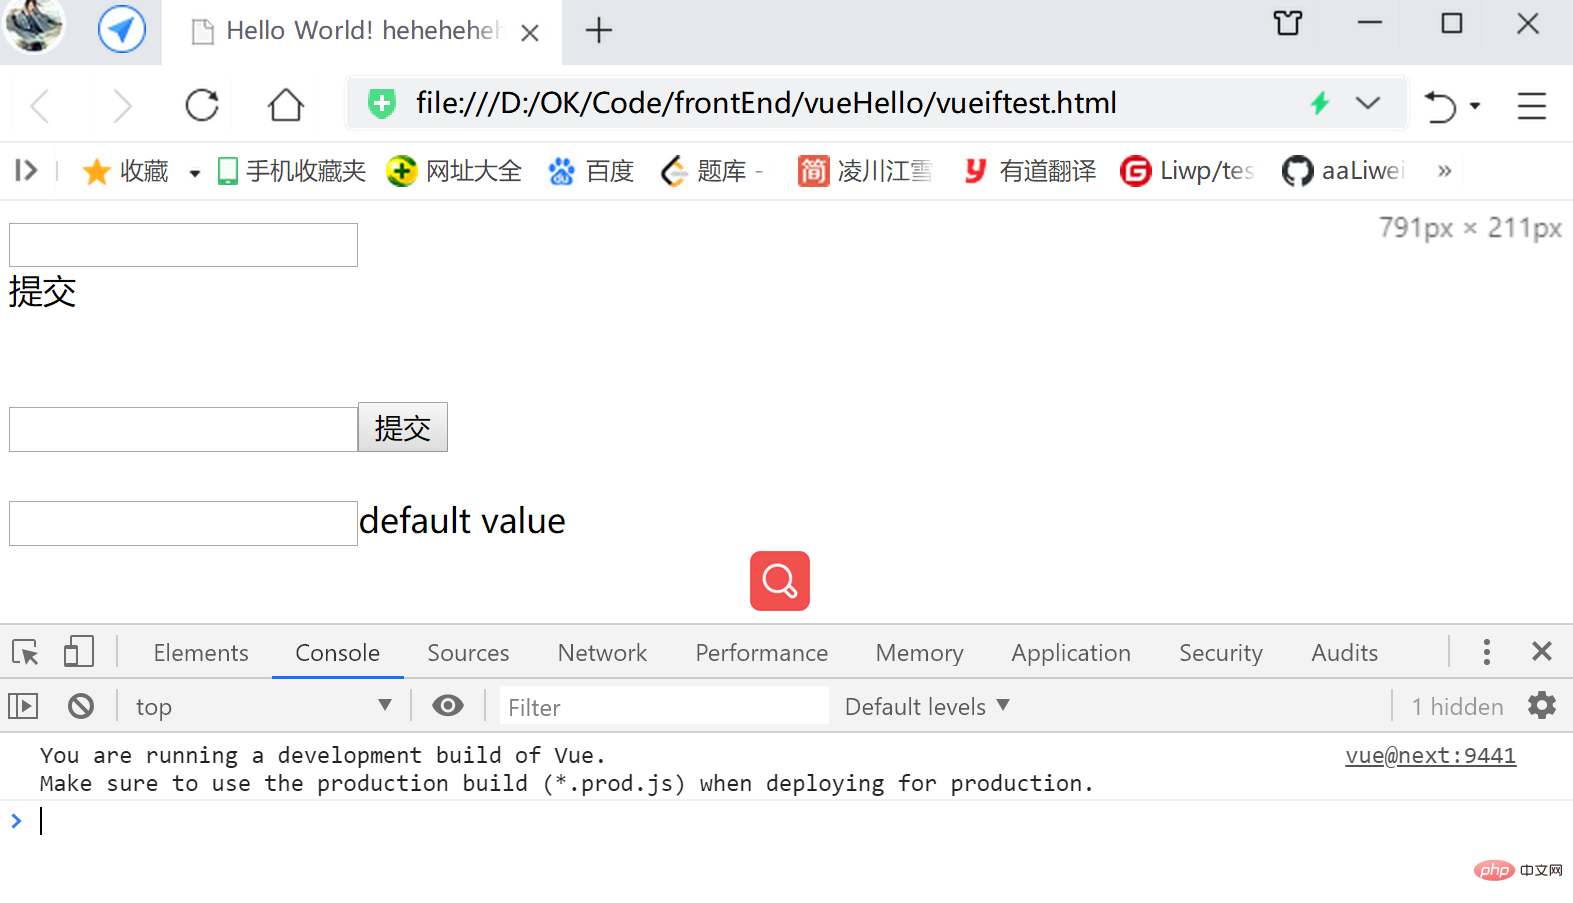Click the 提交 text under first input
Viewport: 1573px width, 903px height.
click(42, 292)
